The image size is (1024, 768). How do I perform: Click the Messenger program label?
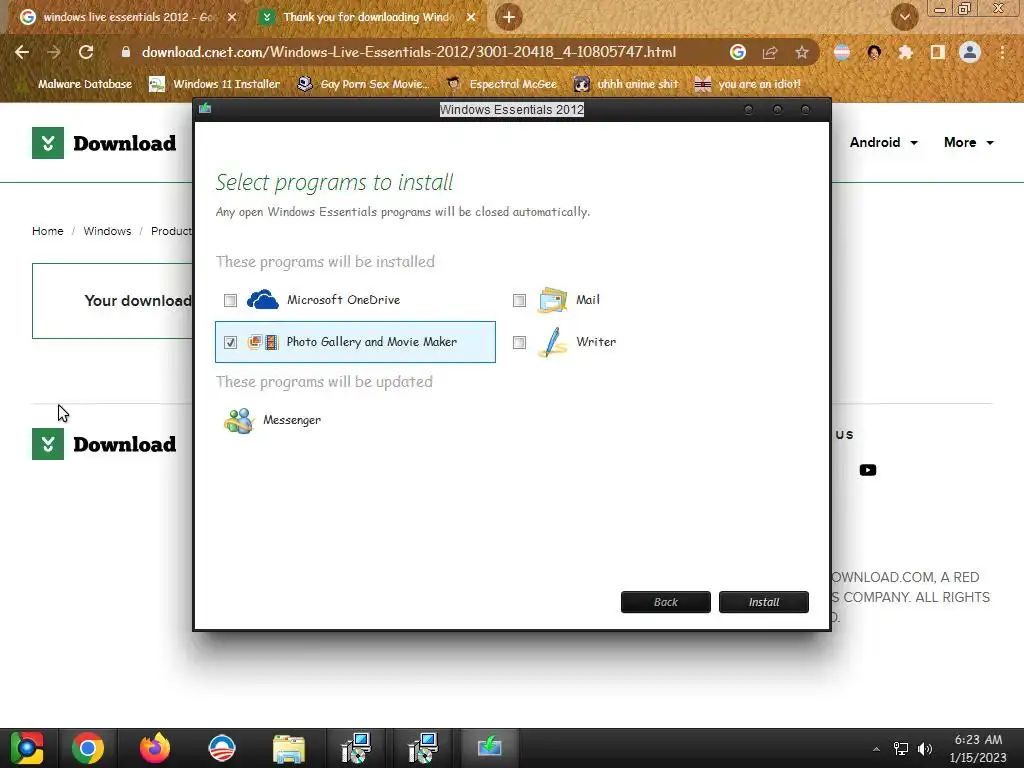coord(292,420)
